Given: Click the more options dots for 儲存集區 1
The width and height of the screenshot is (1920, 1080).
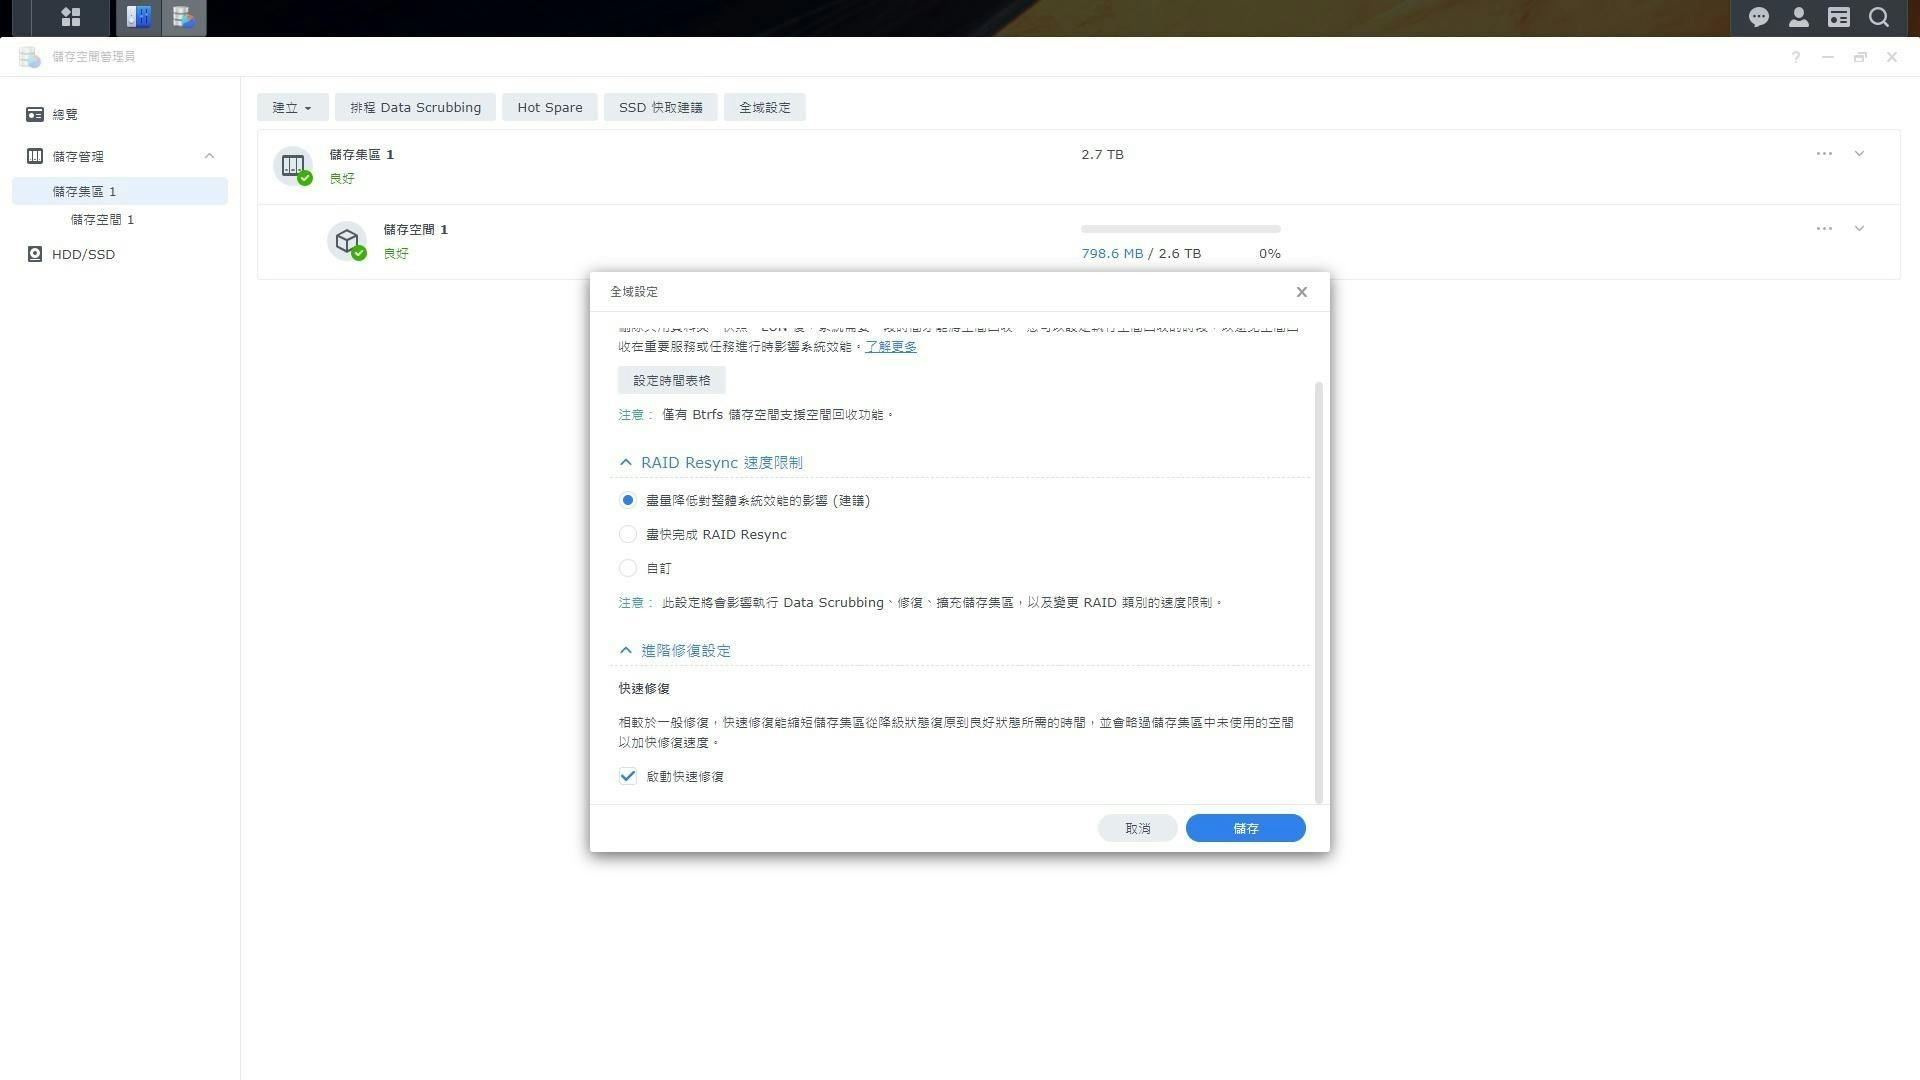Looking at the screenshot, I should point(1824,154).
